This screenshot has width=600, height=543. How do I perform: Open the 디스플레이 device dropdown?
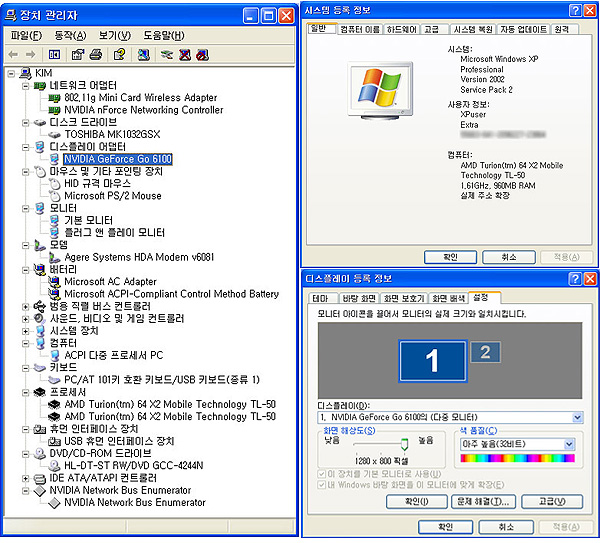coord(577,417)
